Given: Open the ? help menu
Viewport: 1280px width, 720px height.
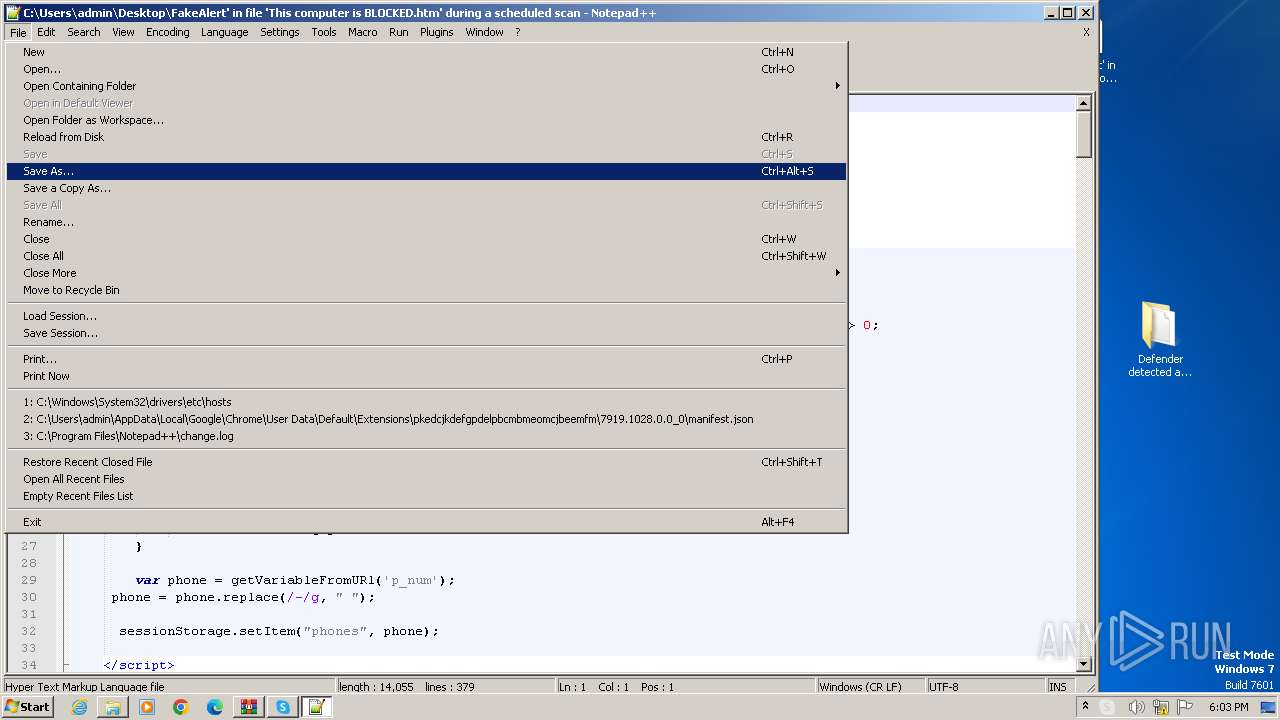Looking at the screenshot, I should click(x=517, y=32).
